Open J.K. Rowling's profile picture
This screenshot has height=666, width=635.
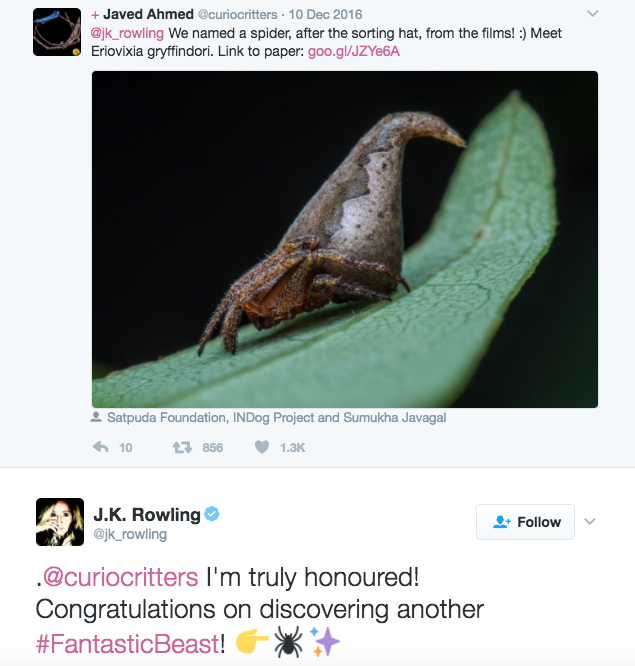click(x=60, y=522)
